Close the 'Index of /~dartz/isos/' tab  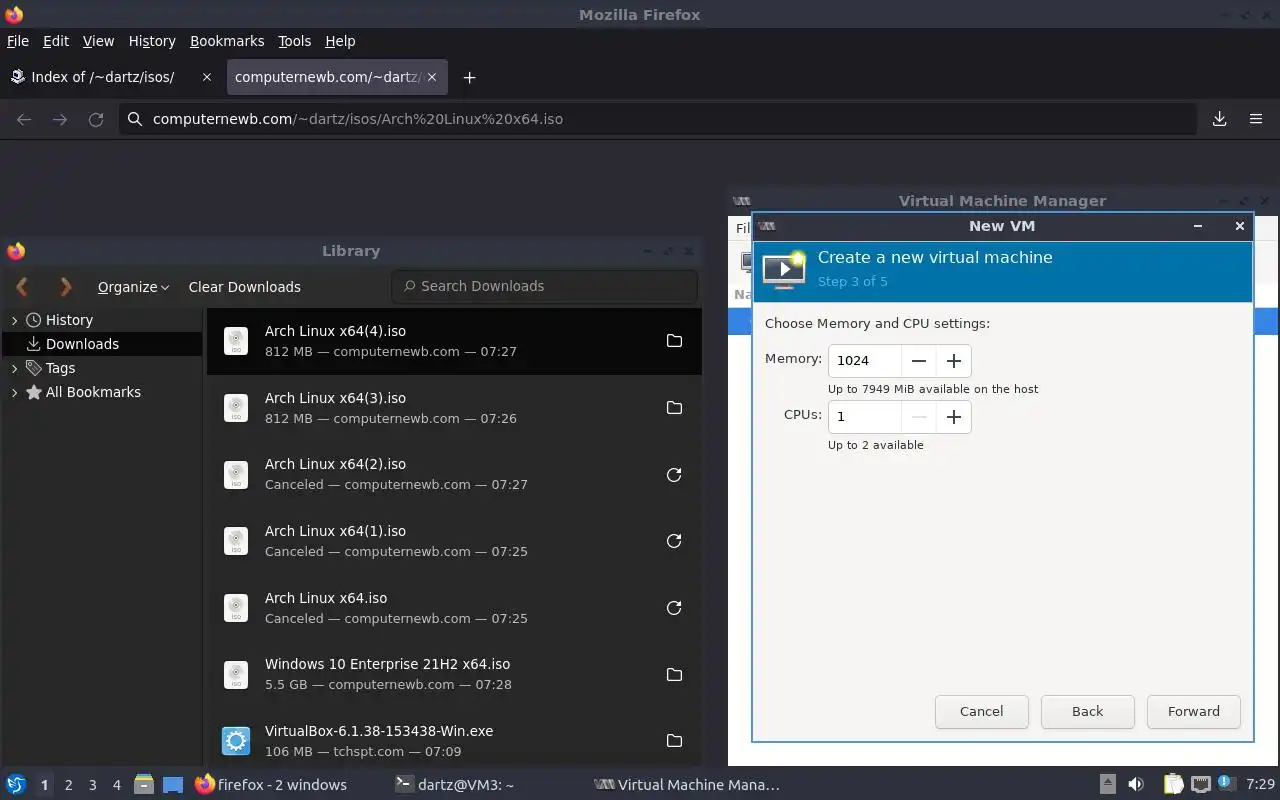207,77
